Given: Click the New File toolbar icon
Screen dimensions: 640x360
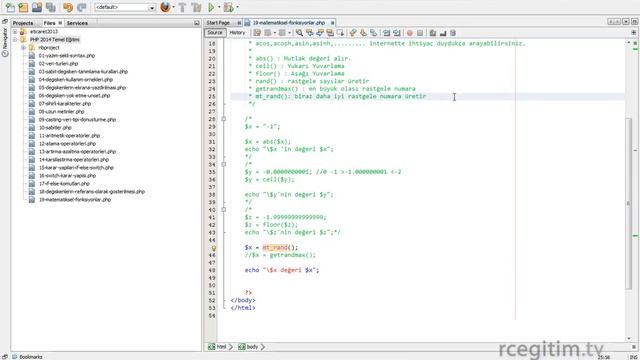Looking at the screenshot, I should (x=10, y=7).
